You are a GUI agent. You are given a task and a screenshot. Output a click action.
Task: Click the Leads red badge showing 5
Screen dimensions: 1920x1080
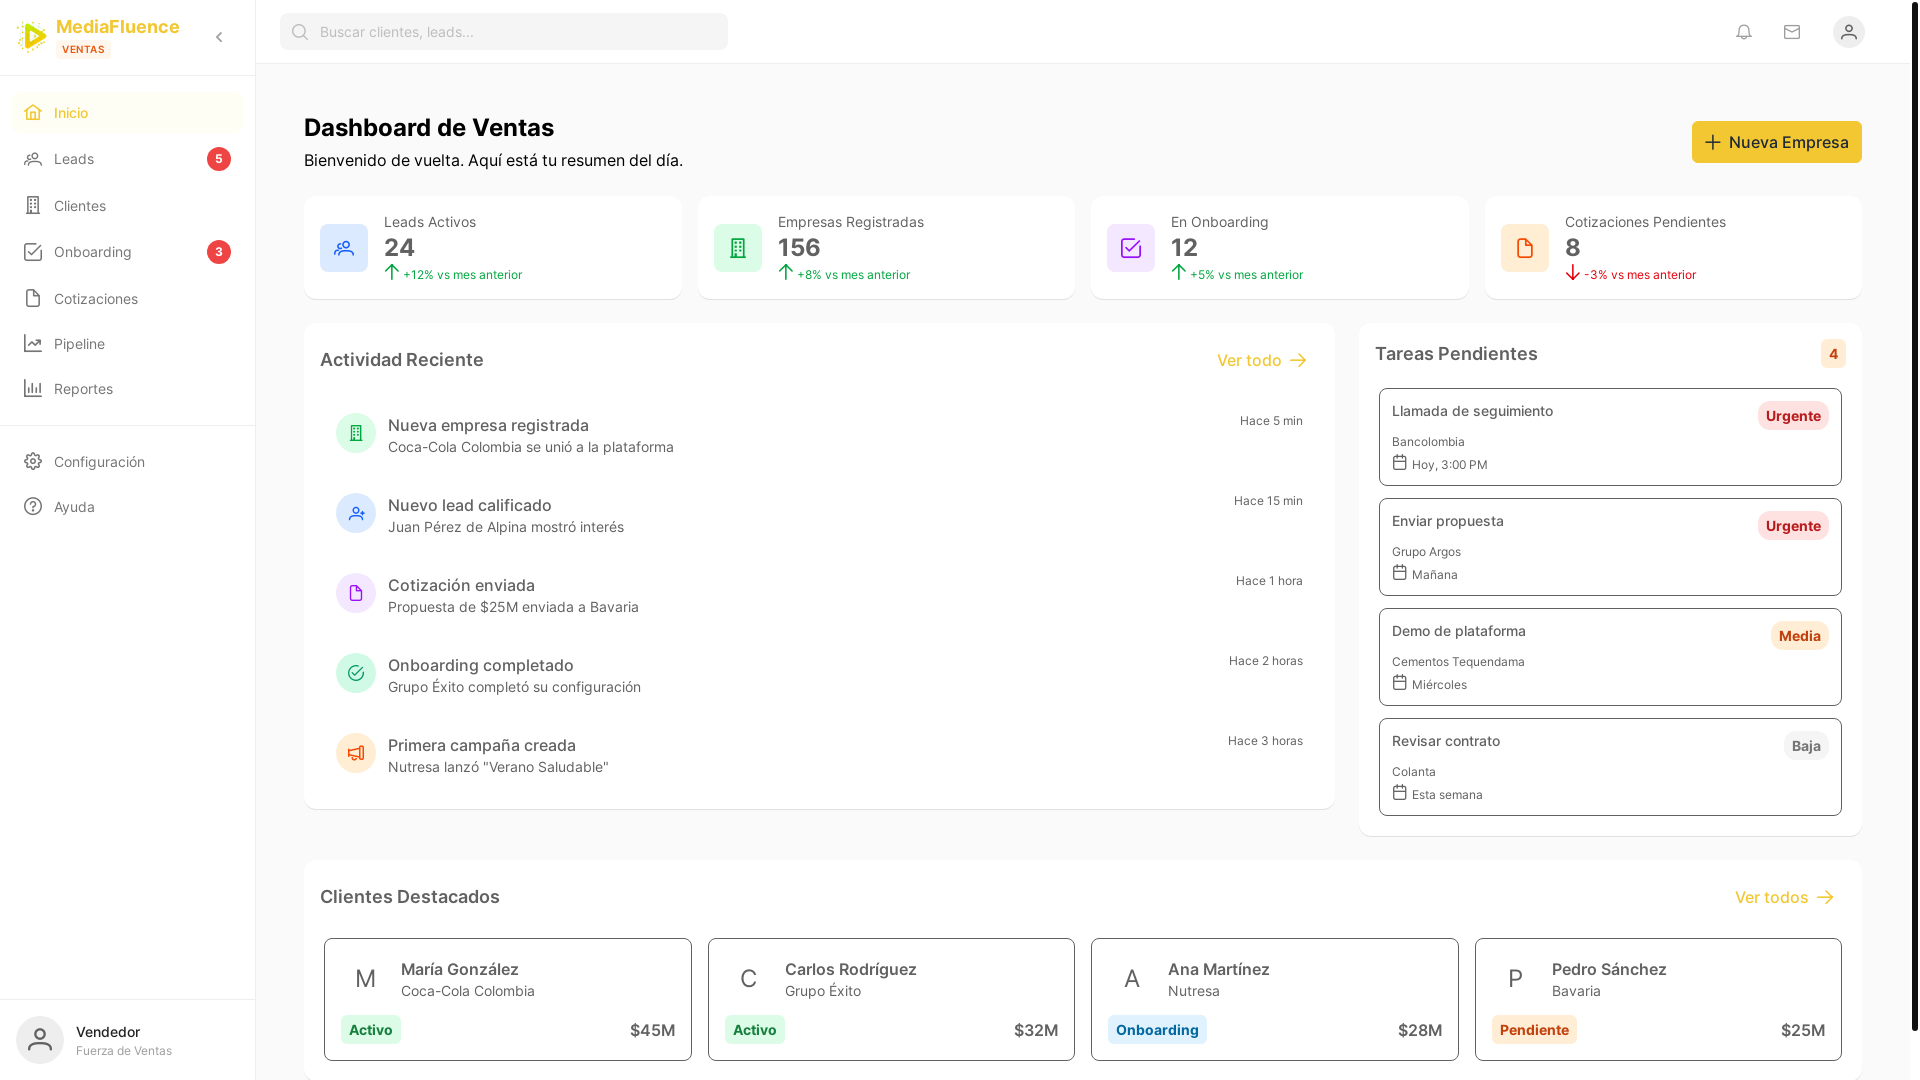[219, 159]
